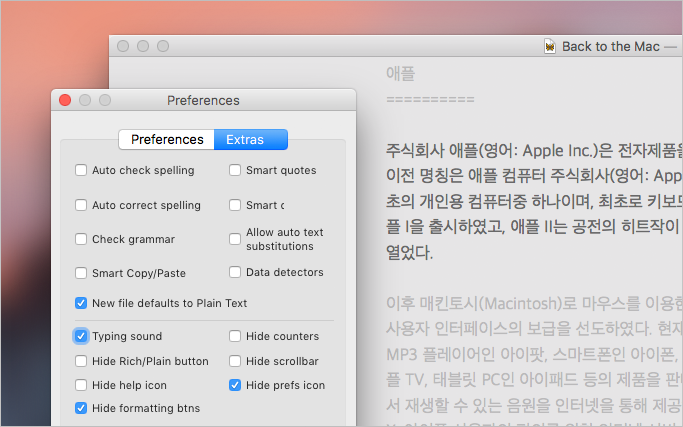Select the Extras tab
Image resolution: width=683 pixels, height=427 pixels.
point(251,139)
